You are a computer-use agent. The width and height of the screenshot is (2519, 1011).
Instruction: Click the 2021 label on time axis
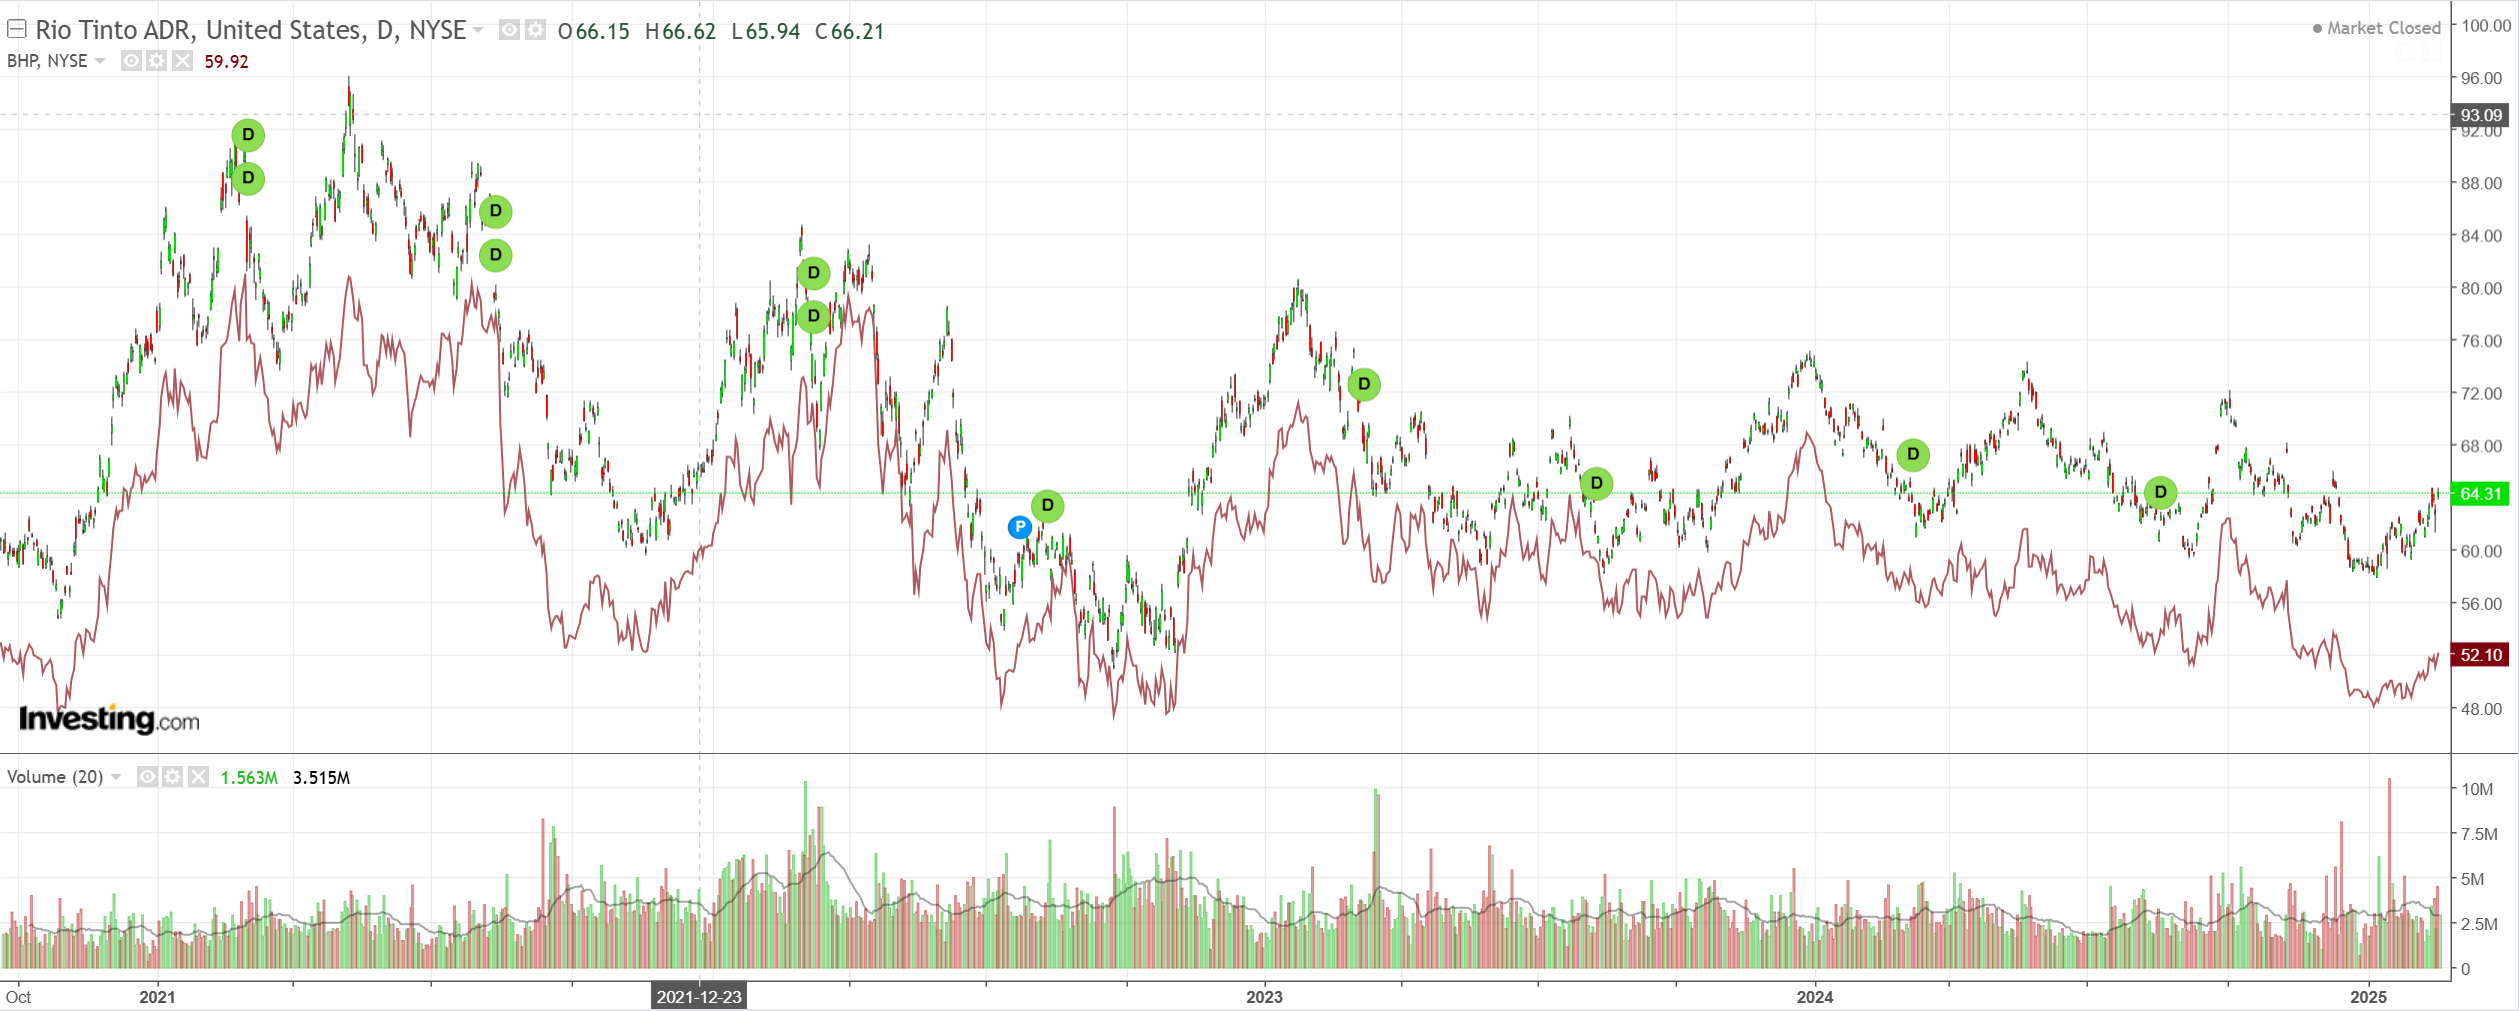click(157, 997)
